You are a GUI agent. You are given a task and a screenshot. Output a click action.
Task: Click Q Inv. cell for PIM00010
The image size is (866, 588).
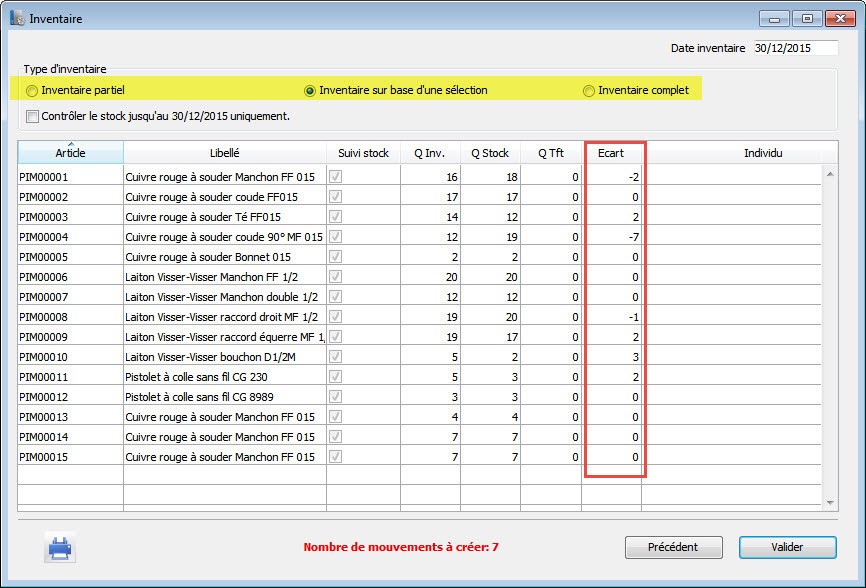click(430, 357)
